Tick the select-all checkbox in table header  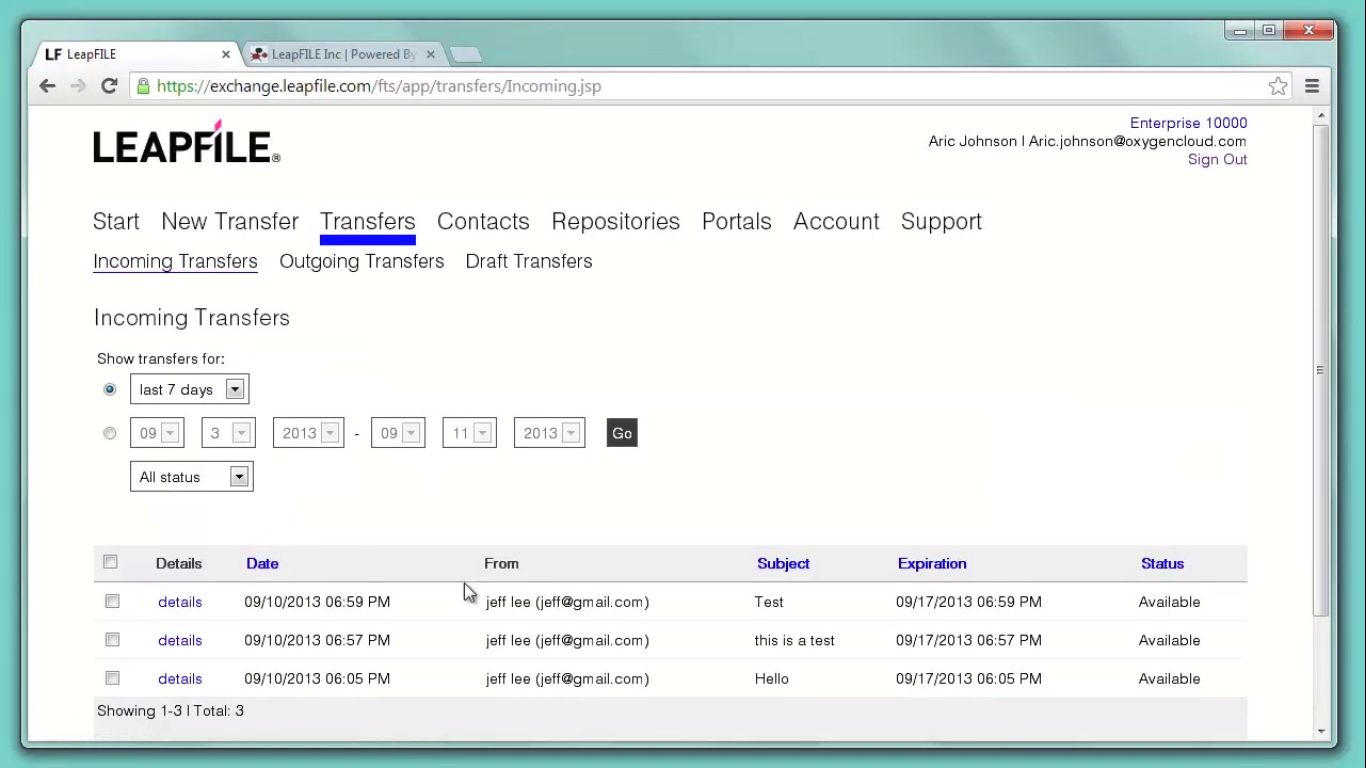[110, 562]
